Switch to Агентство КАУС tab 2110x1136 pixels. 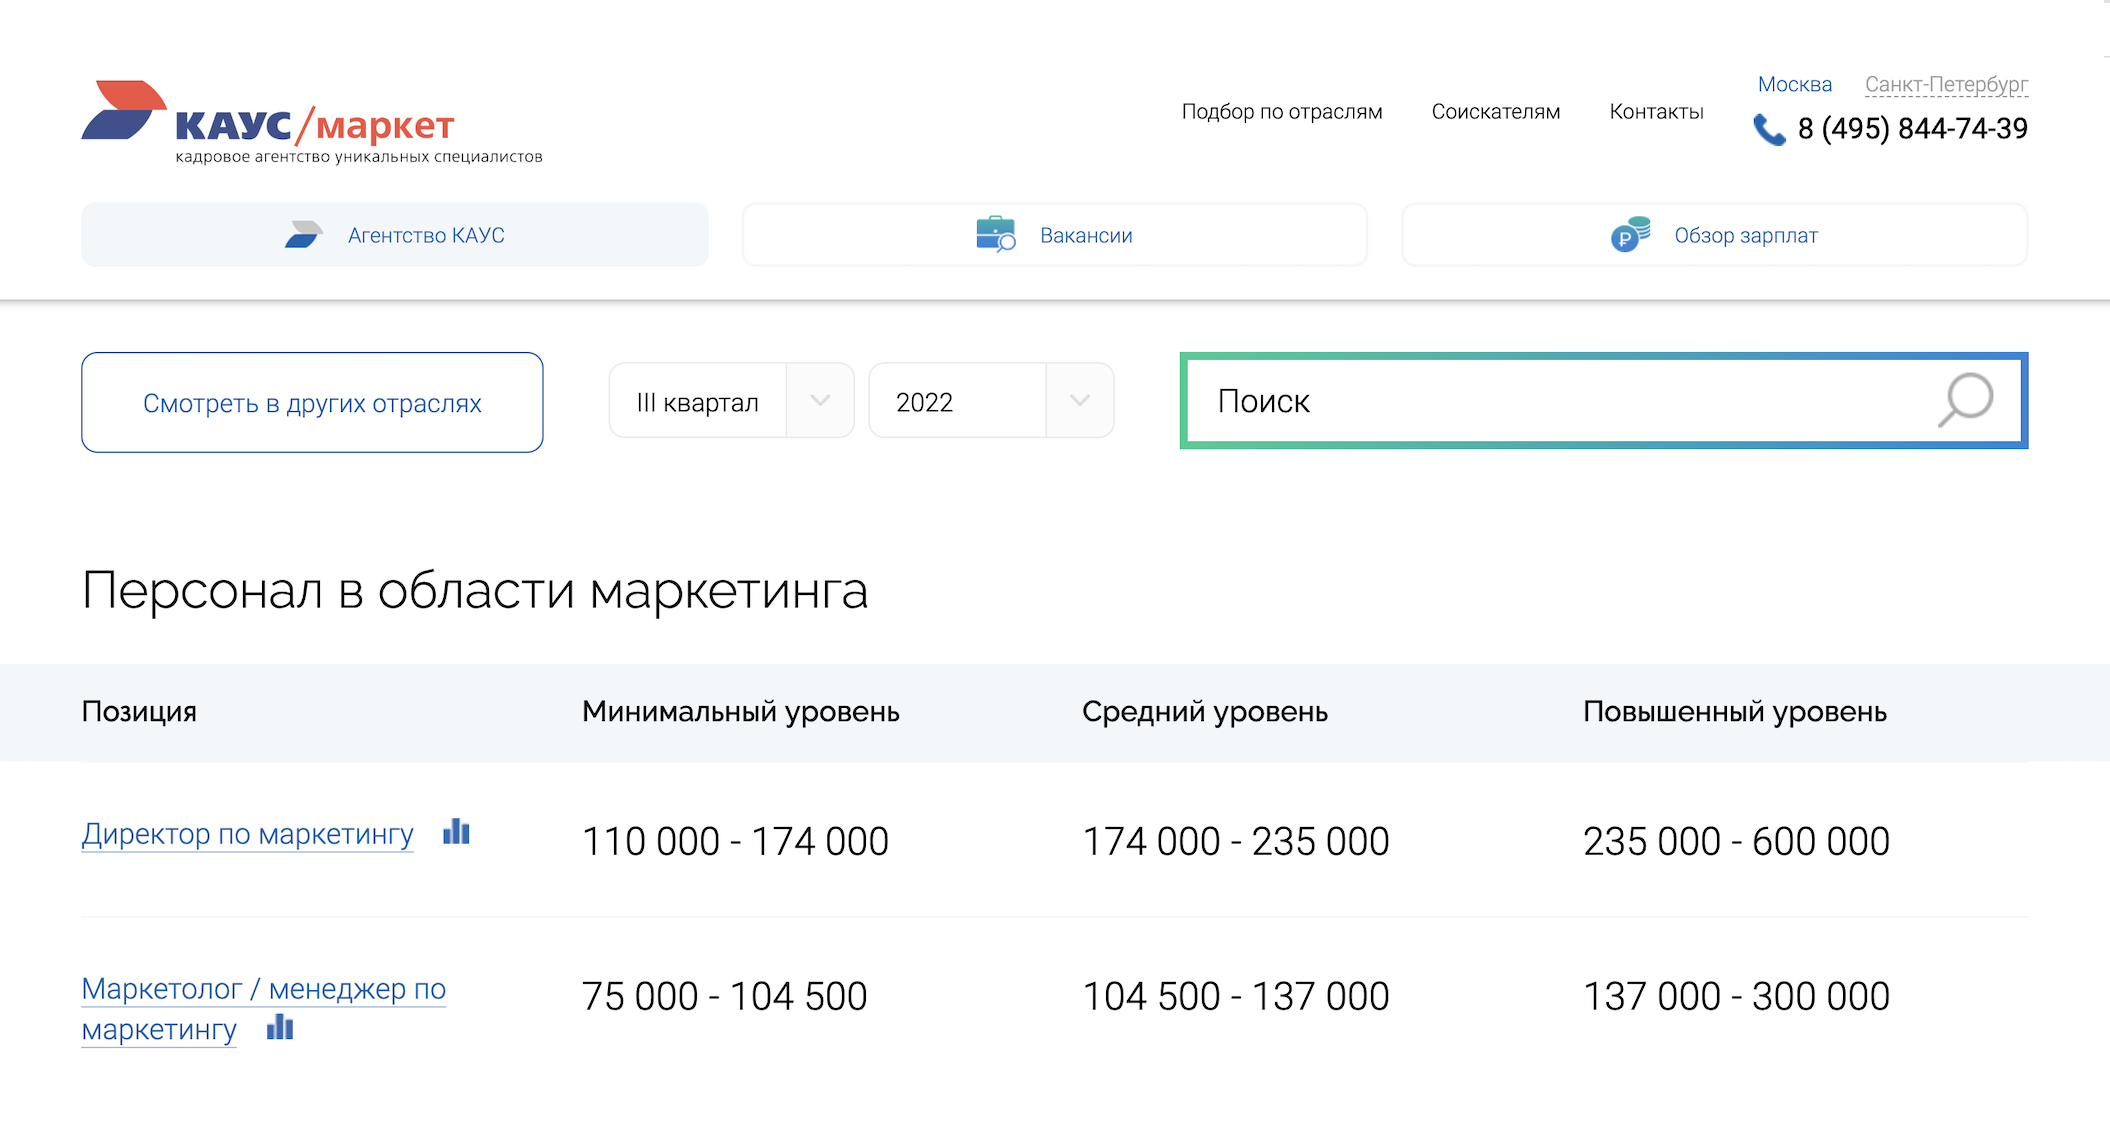pyautogui.click(x=395, y=235)
